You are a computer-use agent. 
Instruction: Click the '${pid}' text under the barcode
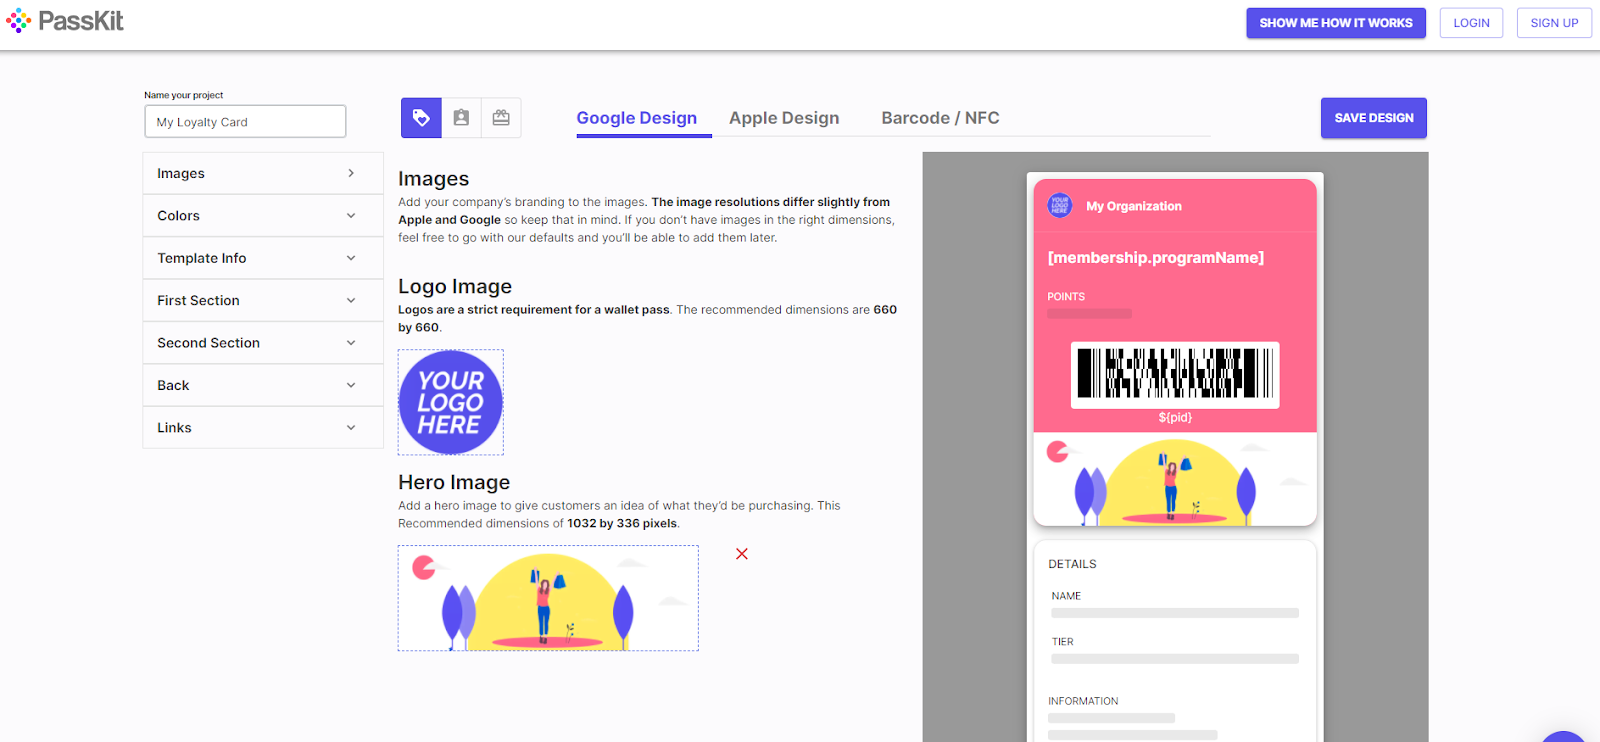(x=1175, y=418)
